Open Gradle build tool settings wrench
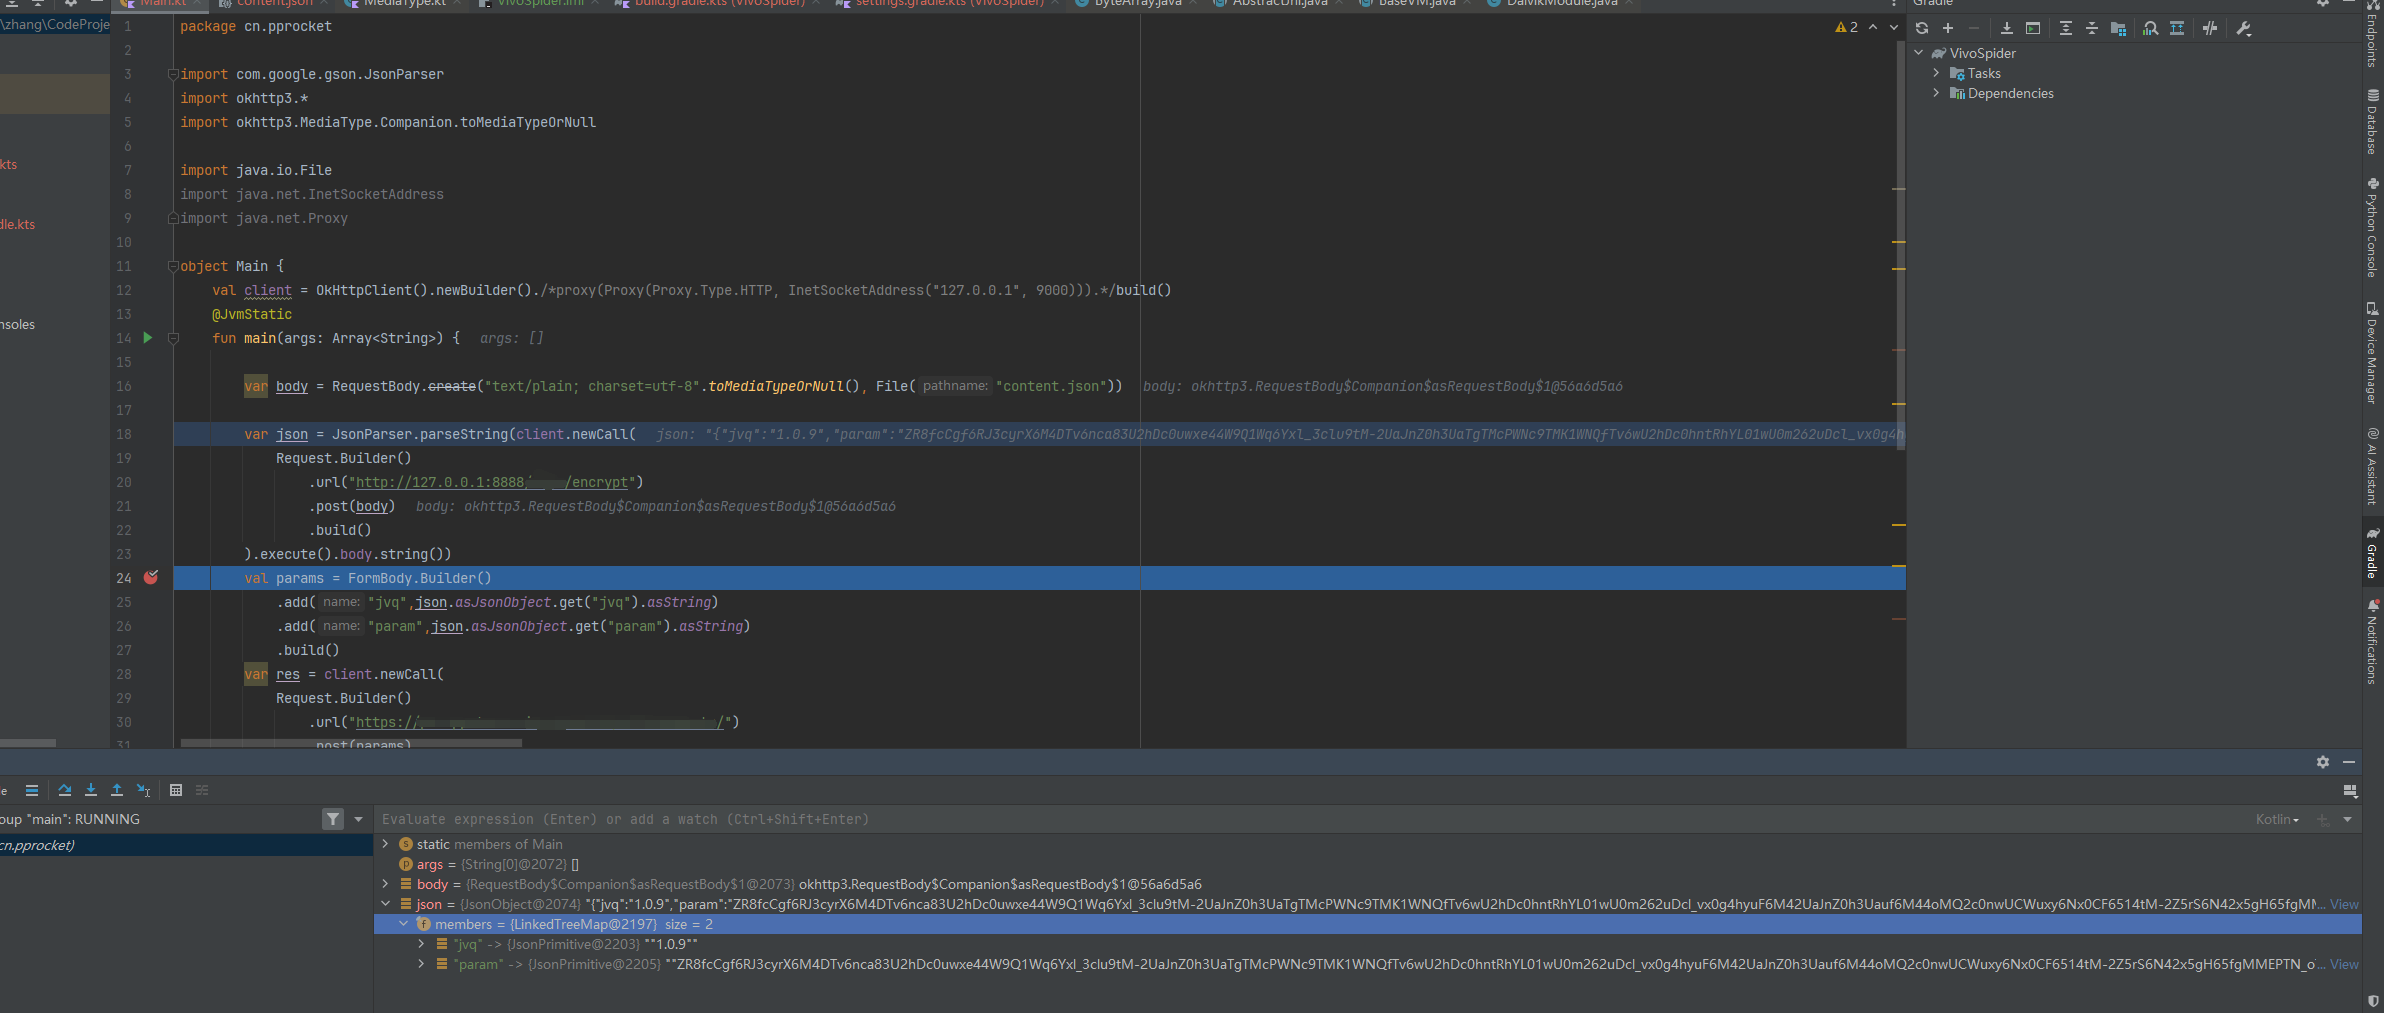The width and height of the screenshot is (2384, 1013). 2244,28
